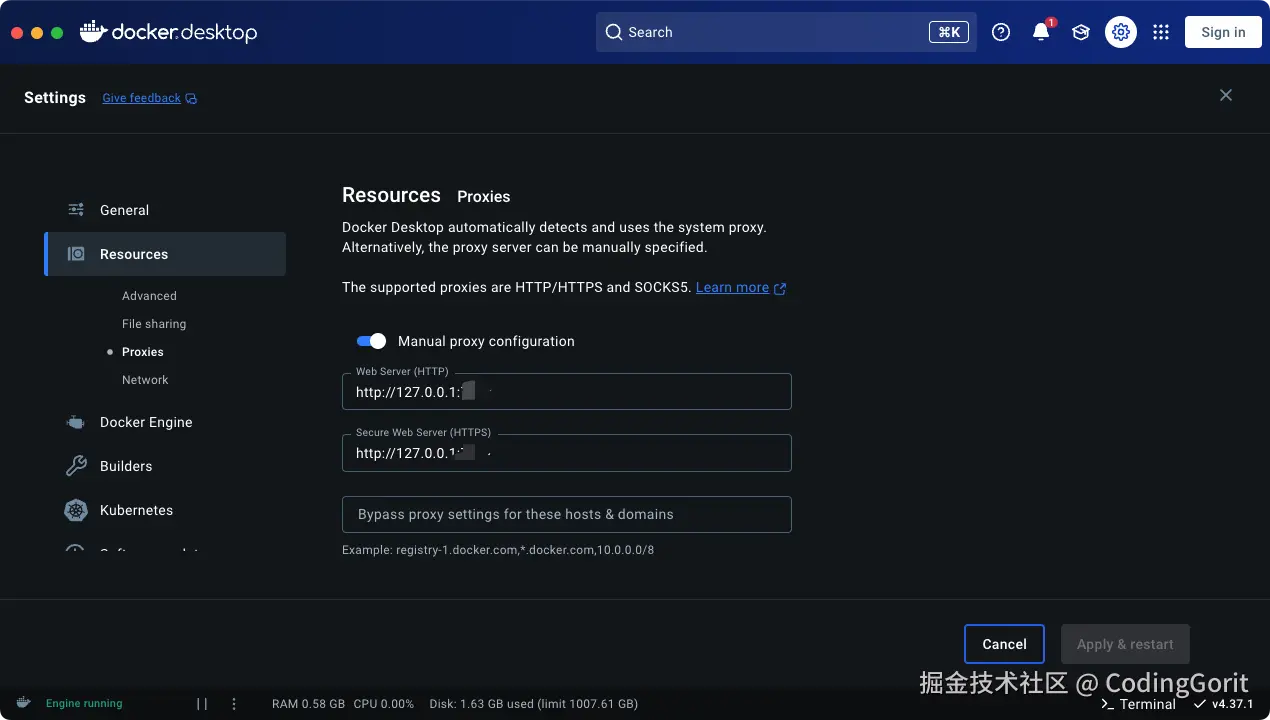Screen dimensions: 1270x720
Task: Click the Docker Engine whale icon
Action: coord(76,422)
